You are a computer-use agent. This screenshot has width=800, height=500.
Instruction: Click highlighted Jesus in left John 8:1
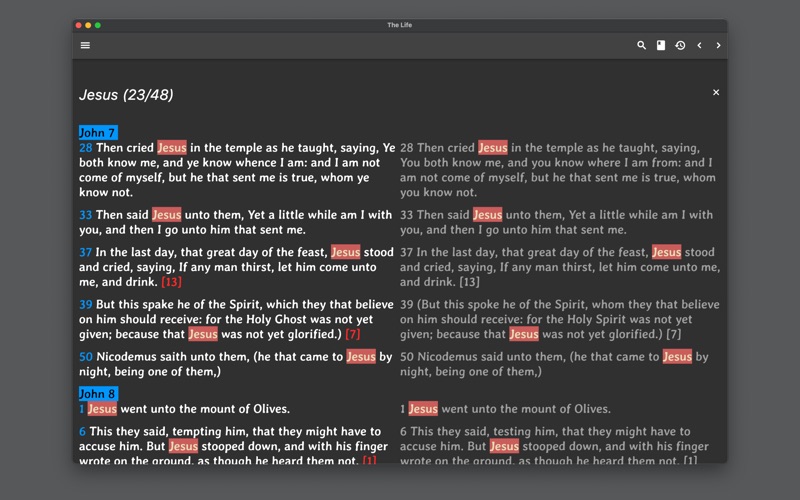(103, 409)
